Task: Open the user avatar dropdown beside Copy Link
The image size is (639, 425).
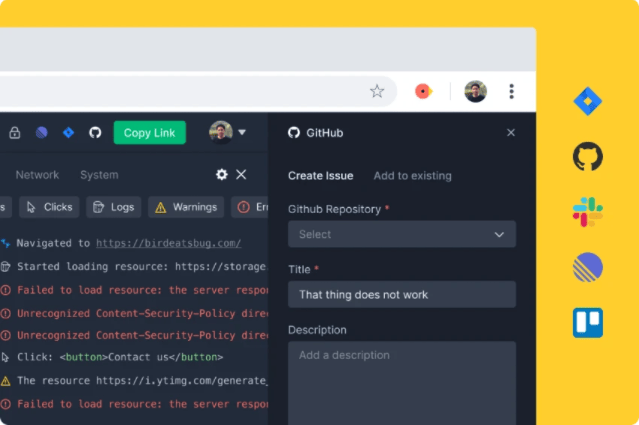Action: 227,132
